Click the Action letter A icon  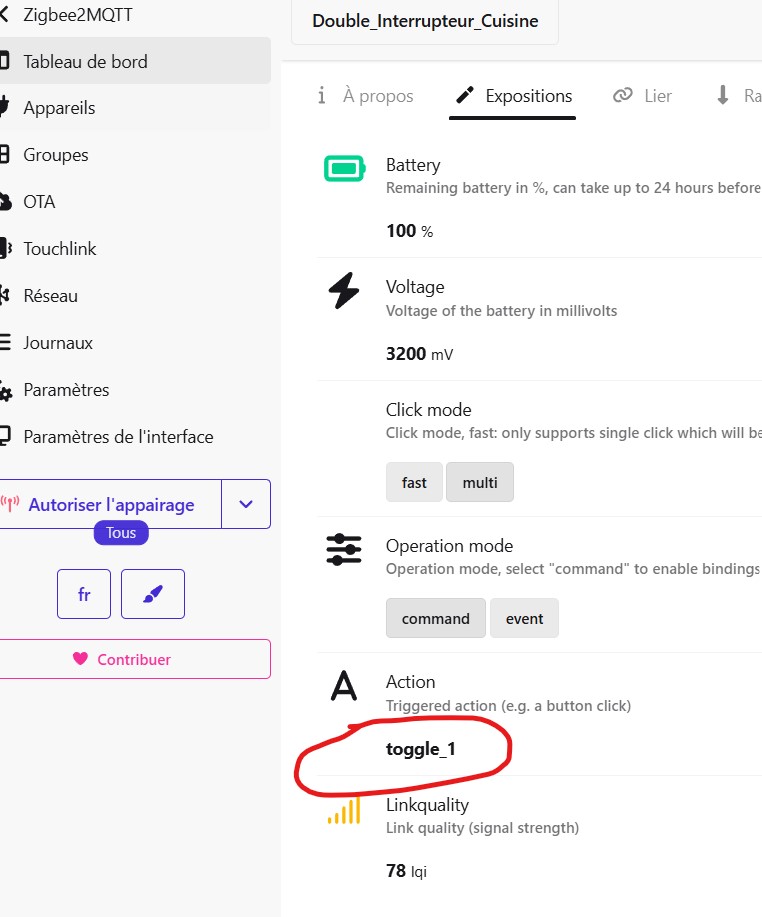(x=344, y=686)
